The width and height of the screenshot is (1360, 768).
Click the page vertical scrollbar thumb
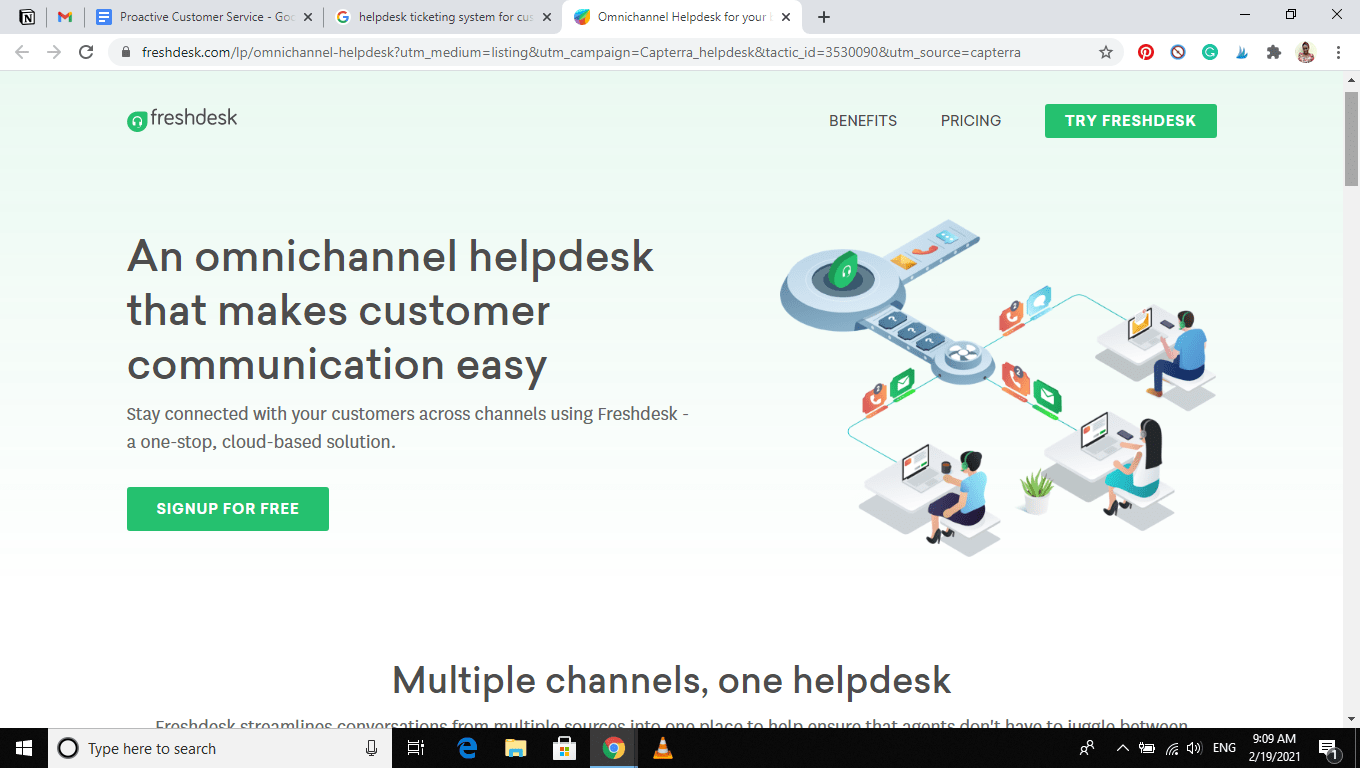tap(1352, 138)
